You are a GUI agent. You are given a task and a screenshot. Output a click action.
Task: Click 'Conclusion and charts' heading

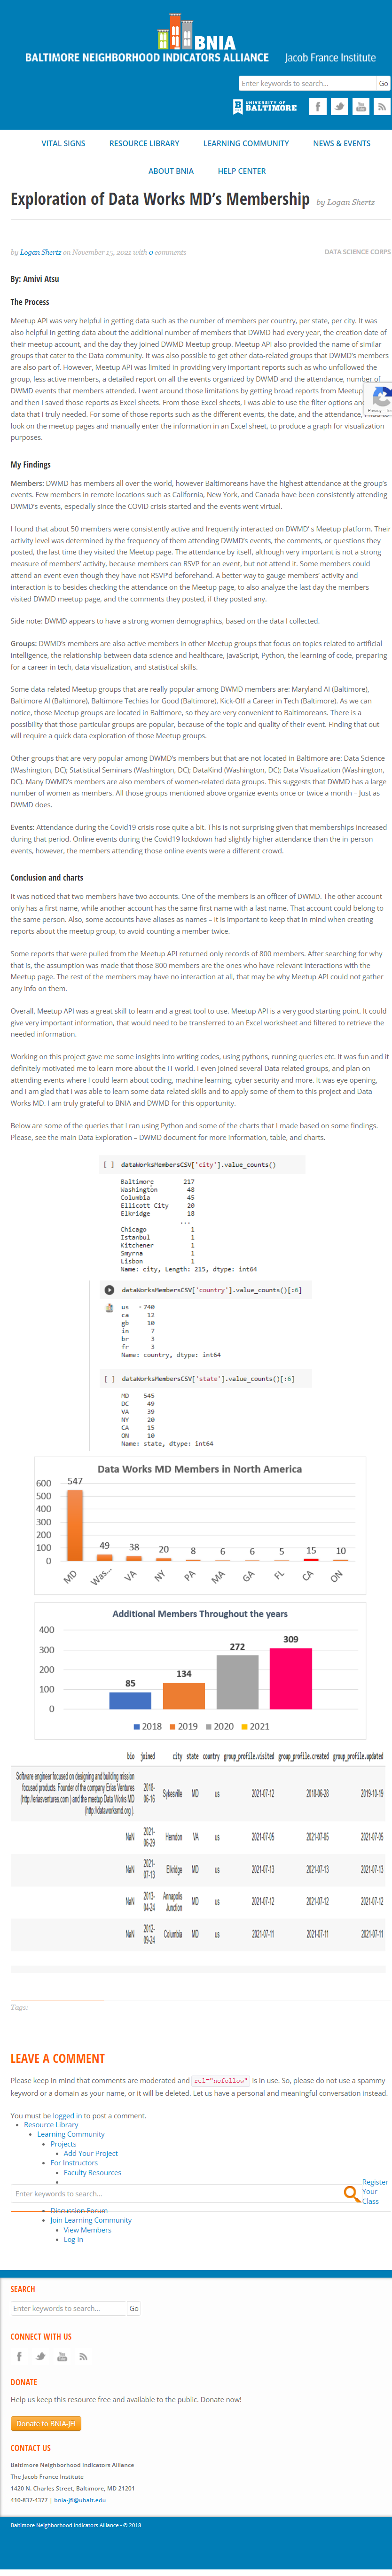47,877
